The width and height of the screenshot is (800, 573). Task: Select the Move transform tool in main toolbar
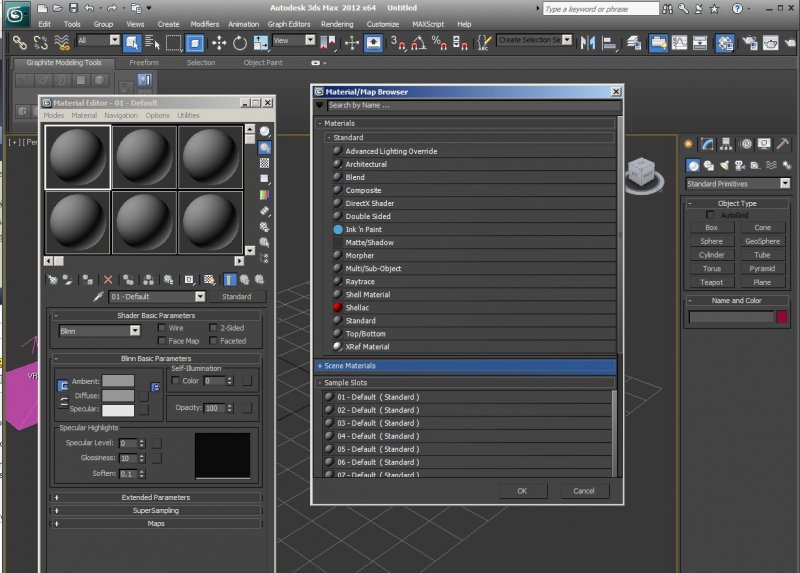point(219,43)
